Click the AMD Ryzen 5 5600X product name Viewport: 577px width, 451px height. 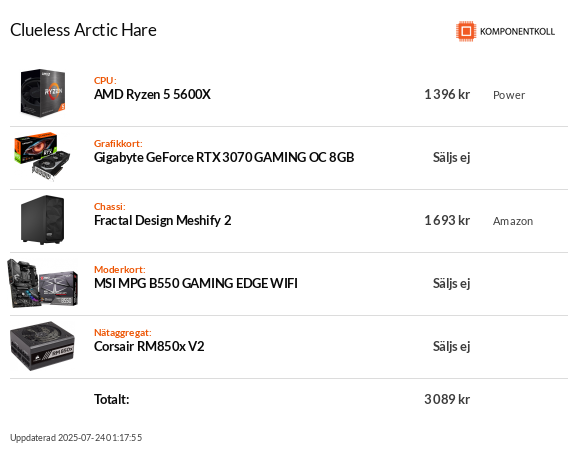click(152, 95)
